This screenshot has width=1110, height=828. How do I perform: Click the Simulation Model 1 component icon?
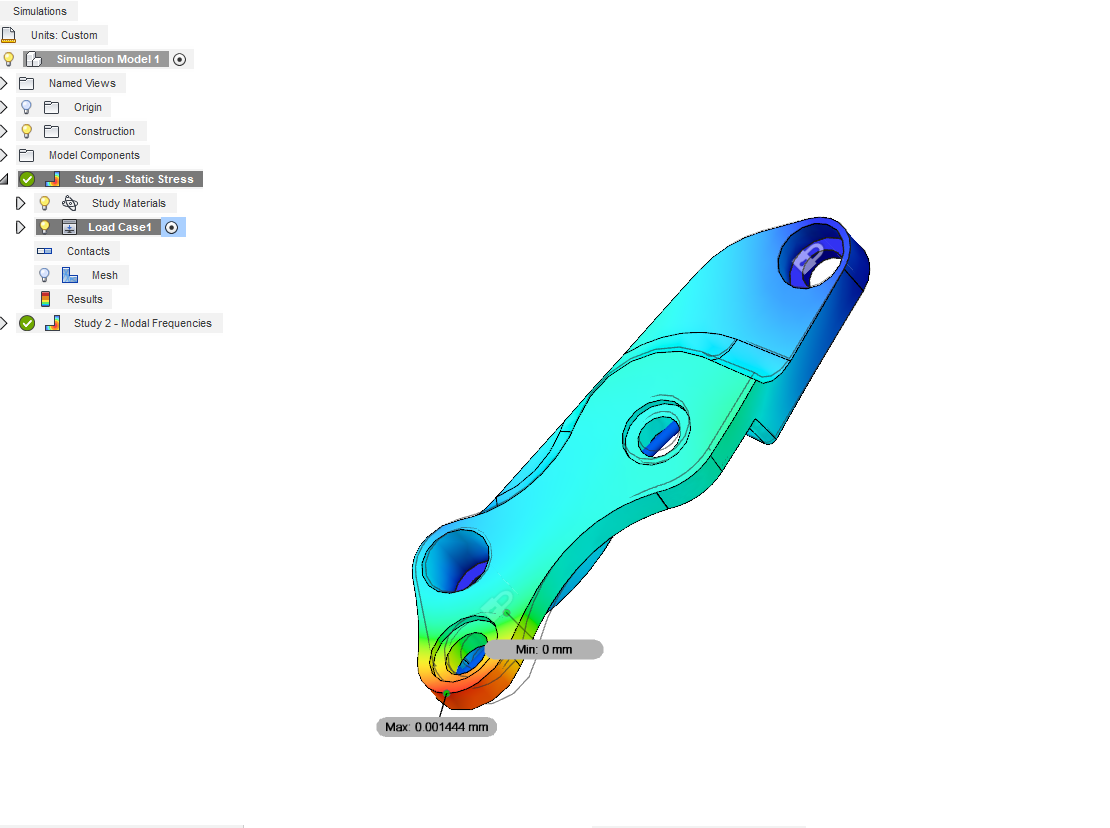tap(32, 59)
